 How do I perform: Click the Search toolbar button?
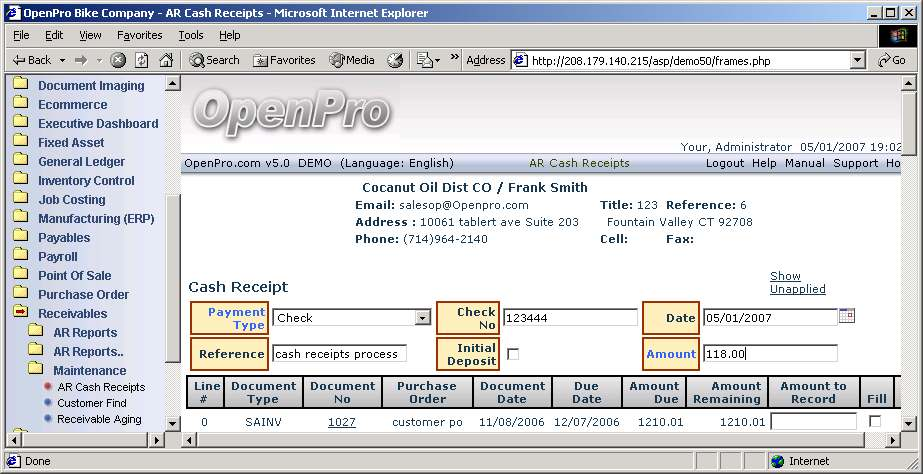pos(214,60)
